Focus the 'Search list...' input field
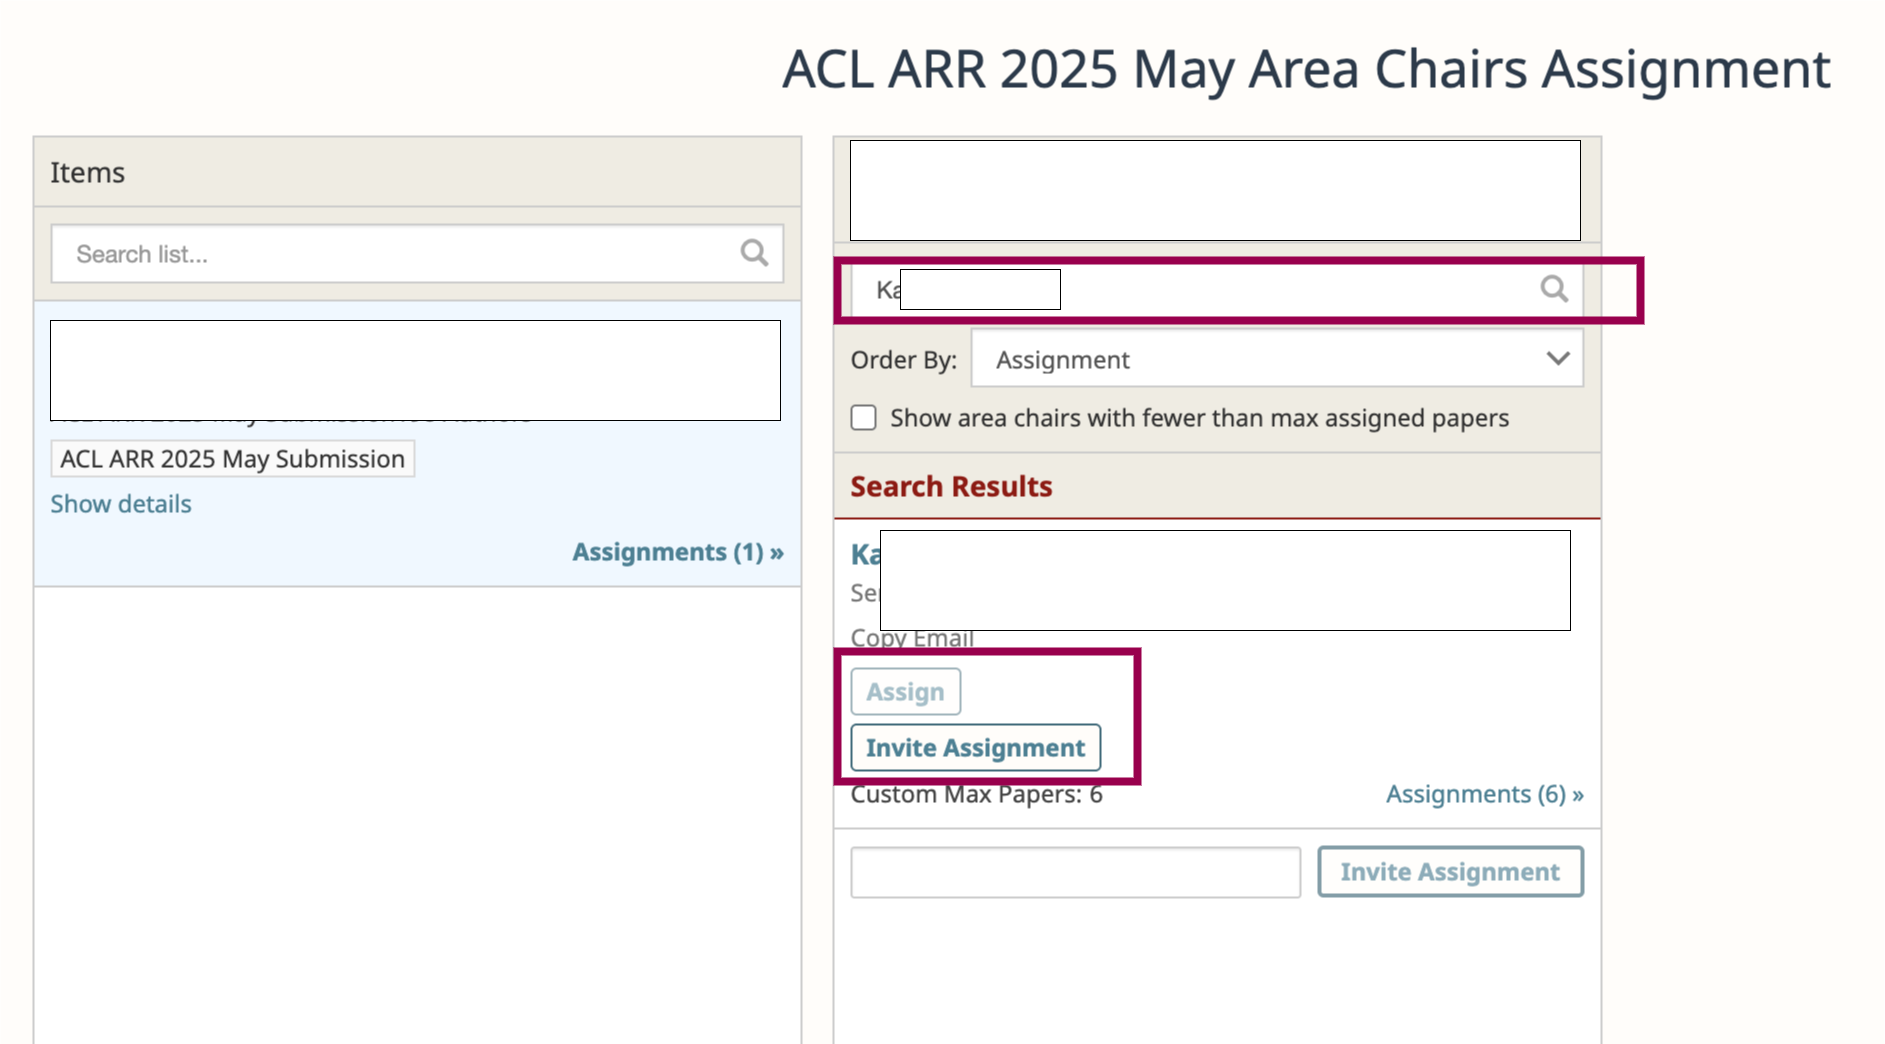1885x1044 pixels. [417, 253]
